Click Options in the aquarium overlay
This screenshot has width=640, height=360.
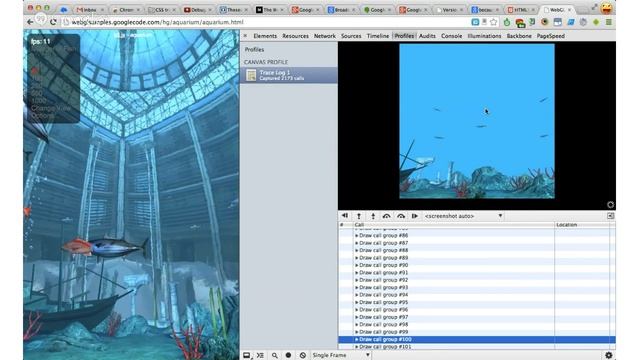point(42,116)
